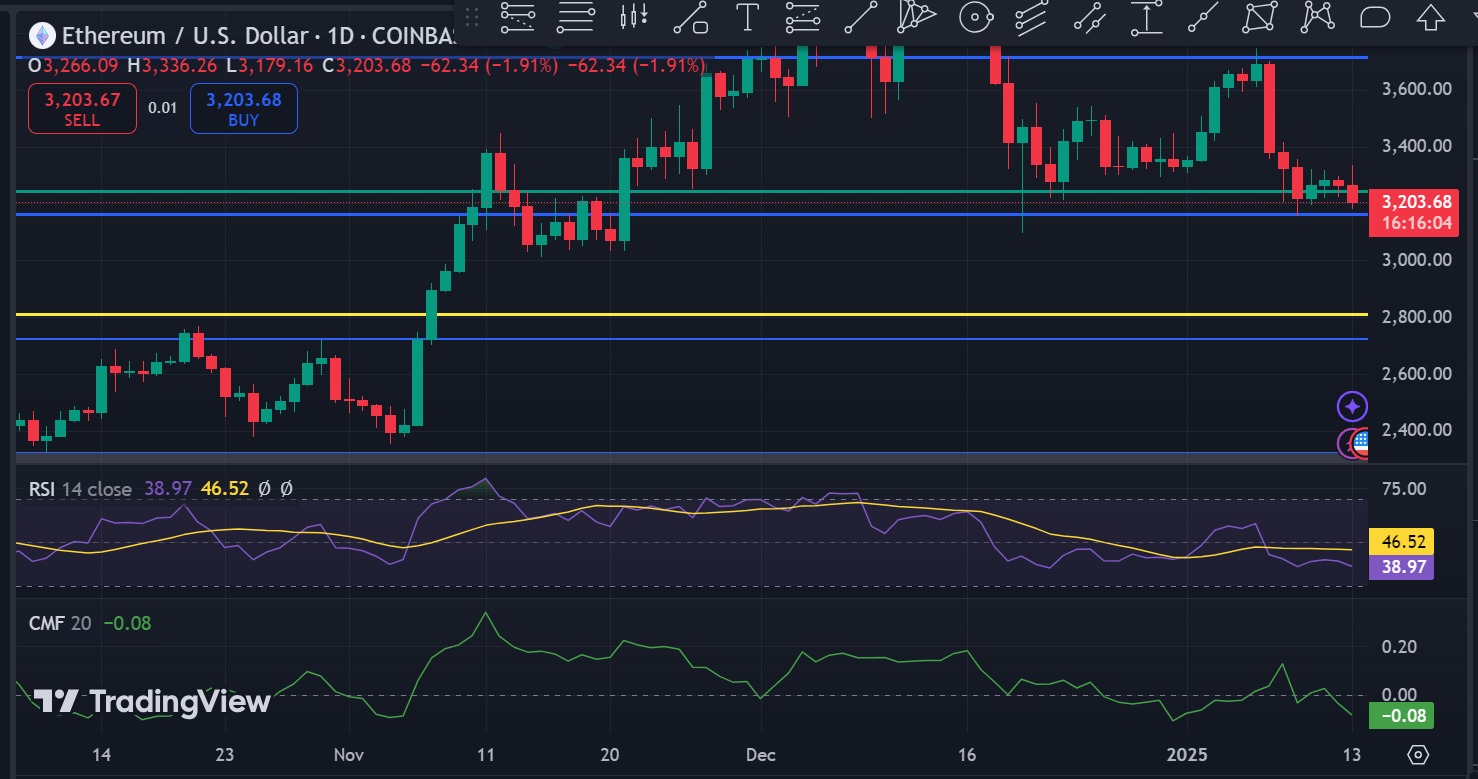
Task: Select the Text (T) annotation tool
Action: (x=747, y=16)
